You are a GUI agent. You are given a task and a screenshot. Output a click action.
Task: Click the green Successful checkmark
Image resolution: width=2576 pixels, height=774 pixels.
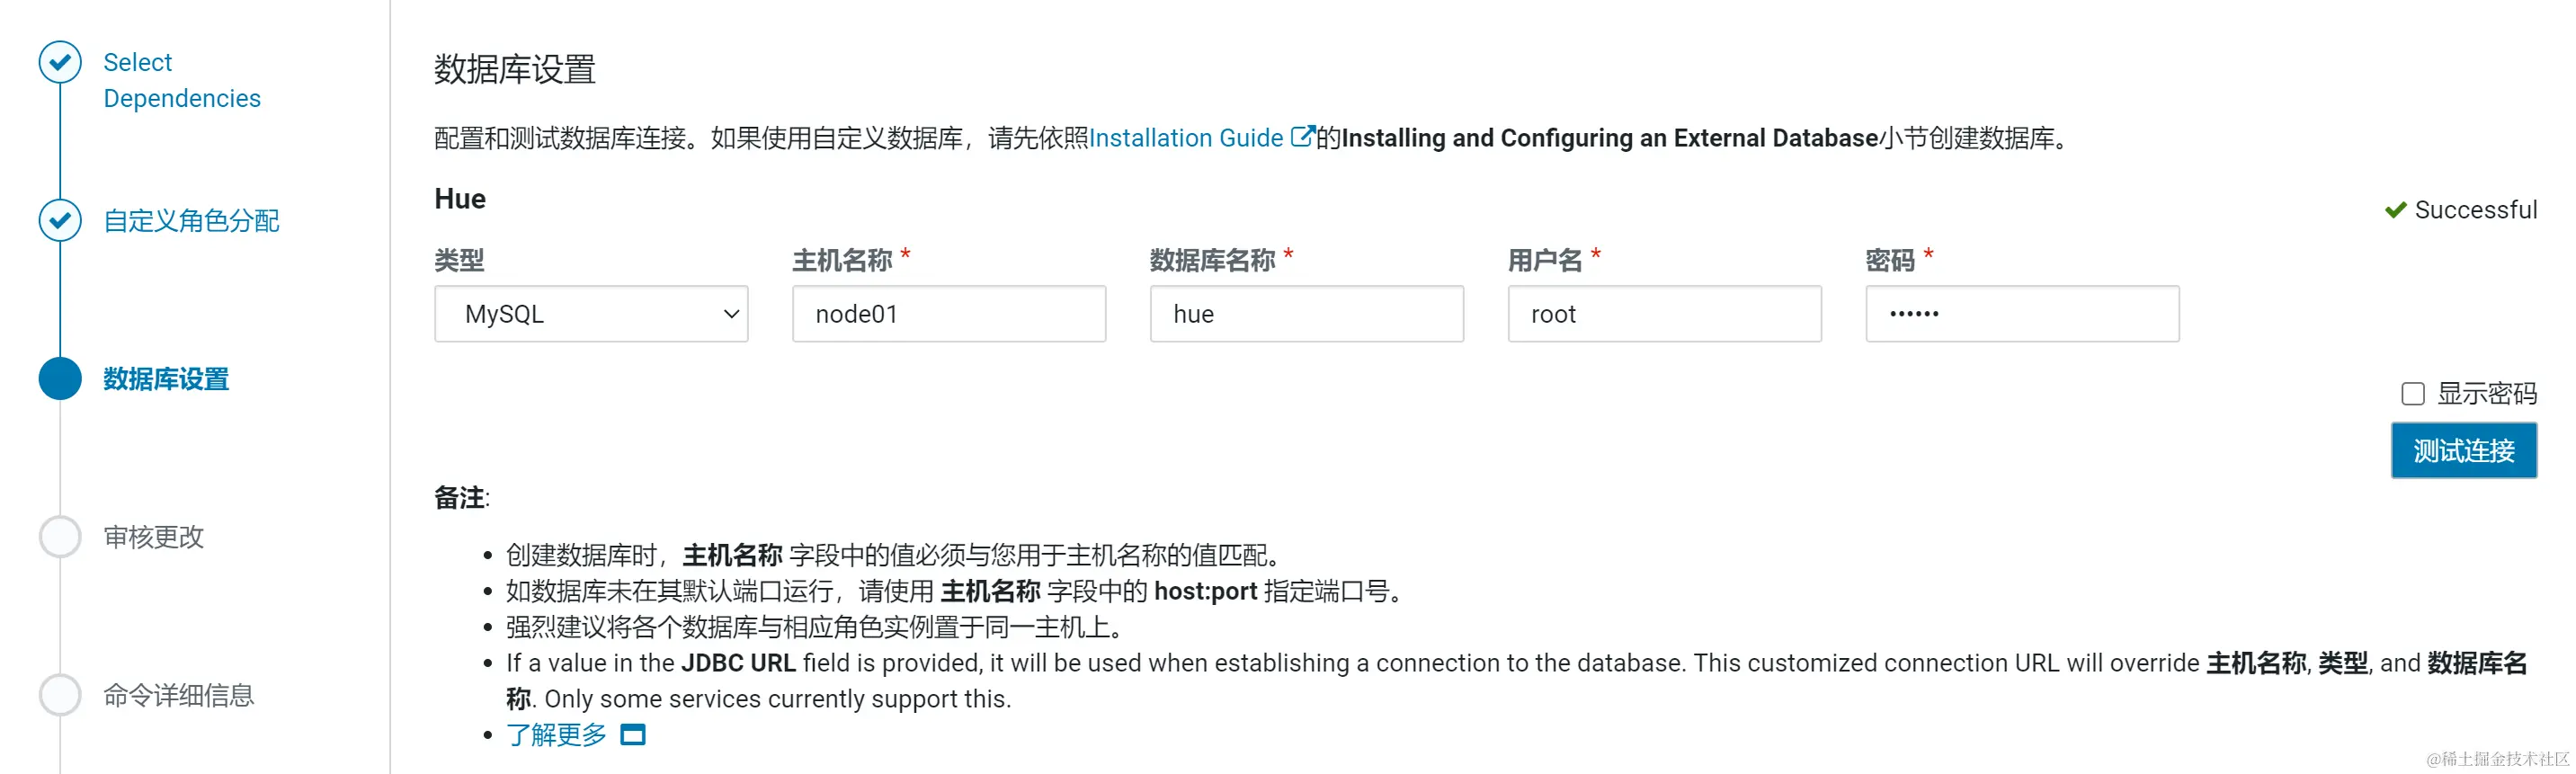tap(2396, 209)
